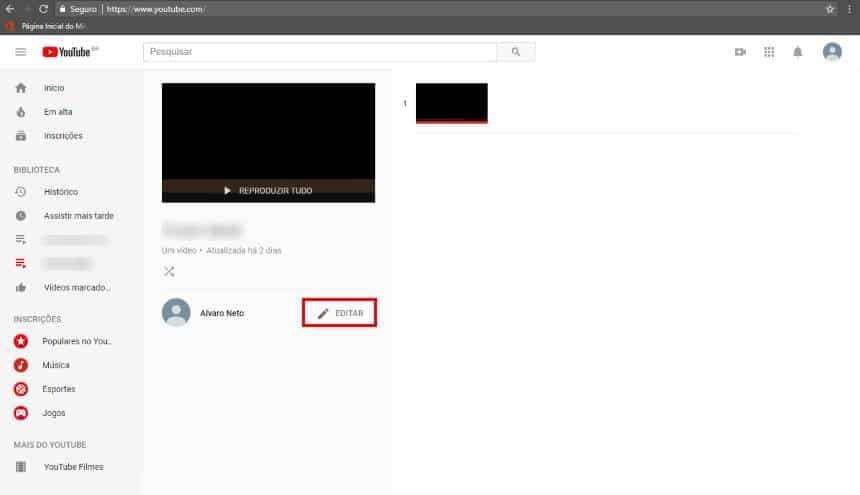Open the Alvaro Neto channel link

222,313
